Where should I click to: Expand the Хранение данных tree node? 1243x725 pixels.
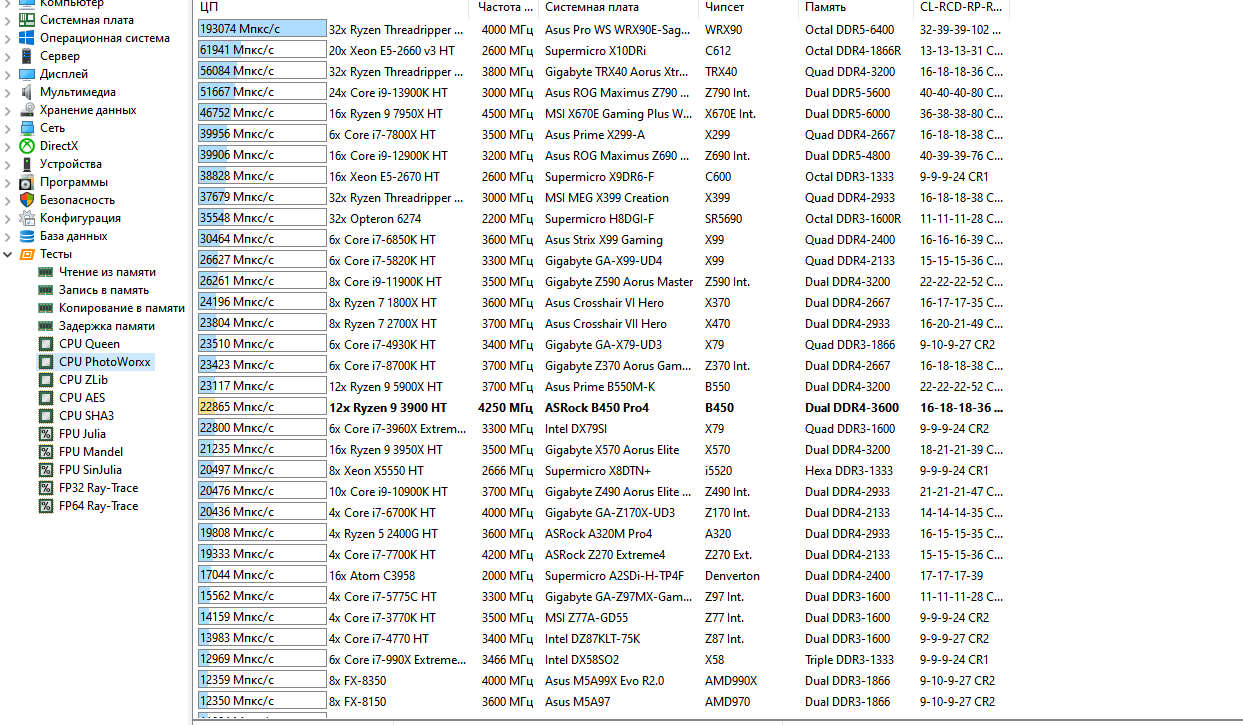(x=8, y=110)
